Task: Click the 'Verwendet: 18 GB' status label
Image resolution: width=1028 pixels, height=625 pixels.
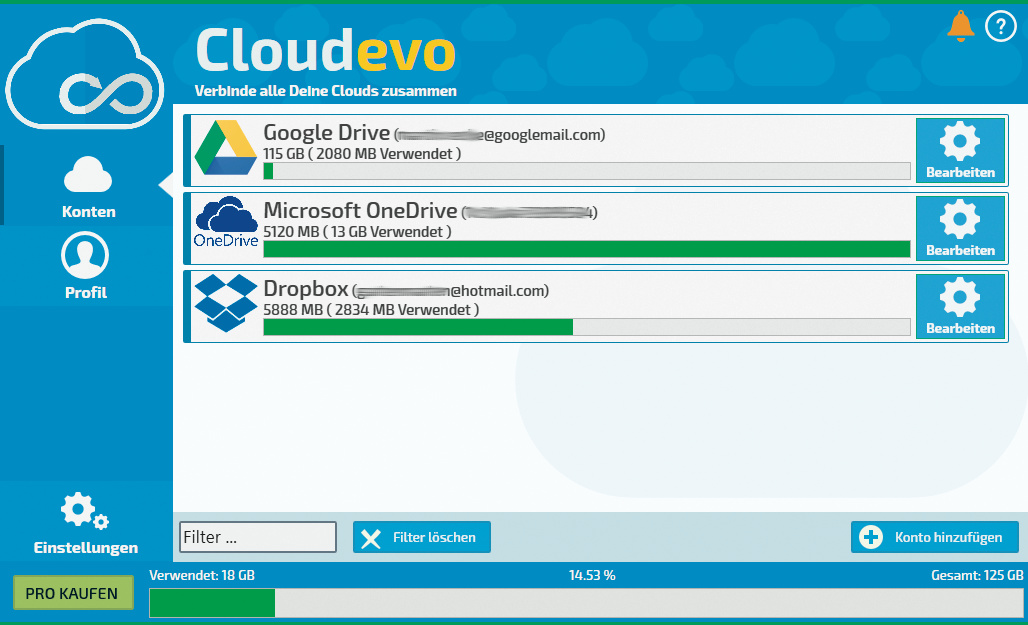Action: (202, 575)
